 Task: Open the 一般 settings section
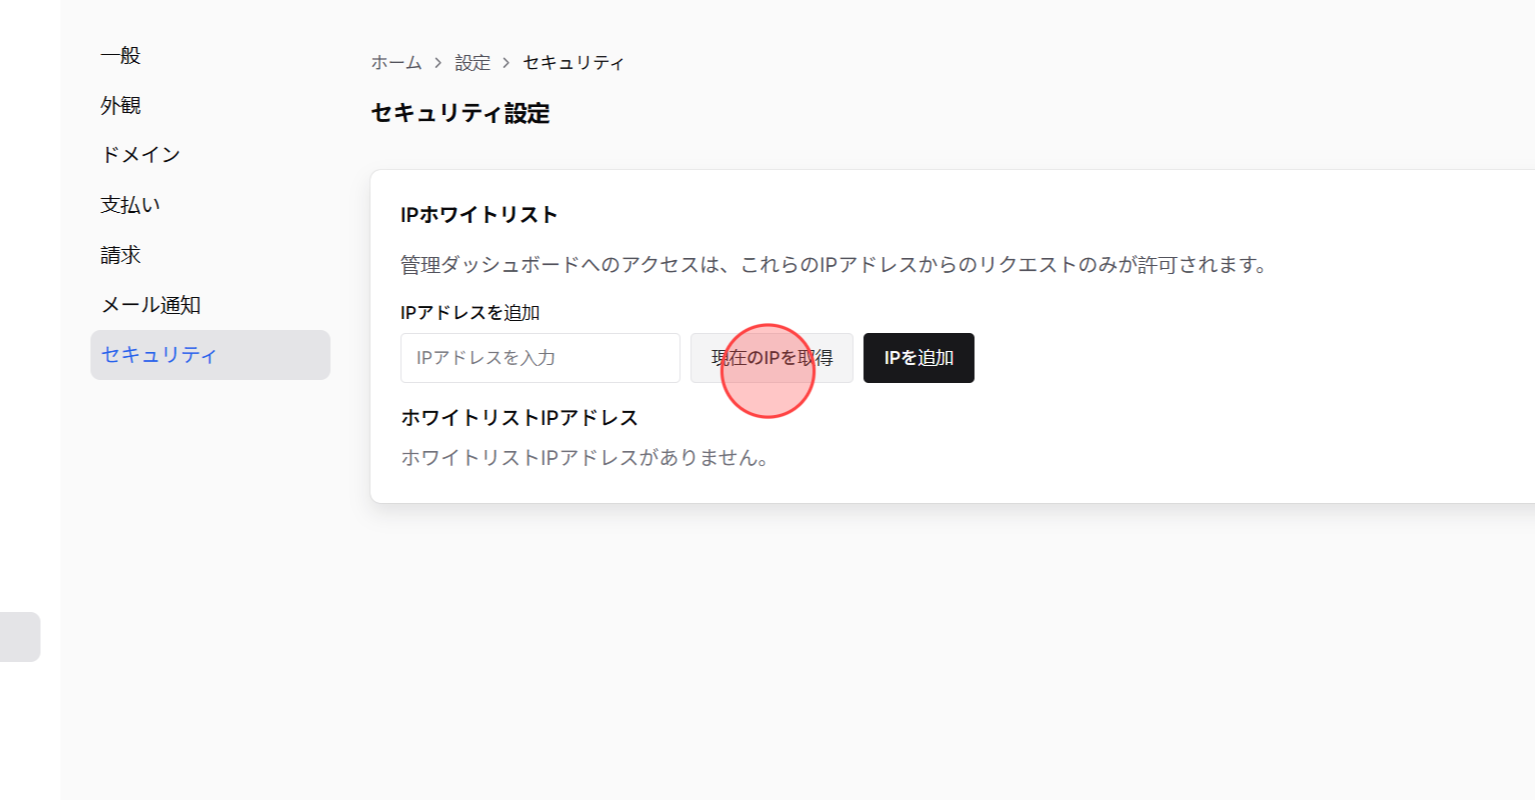[x=120, y=55]
